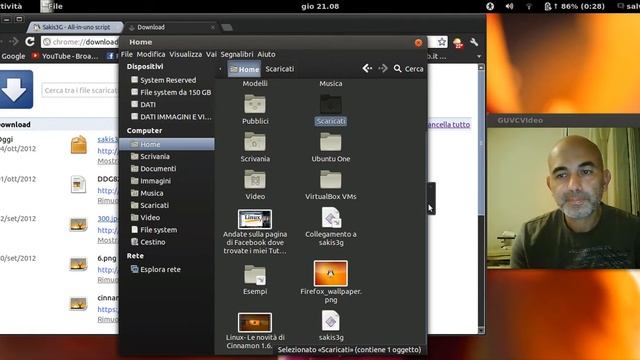This screenshot has height=360, width=640.
Task: Click the Chrome address bar
Action: coord(80,42)
